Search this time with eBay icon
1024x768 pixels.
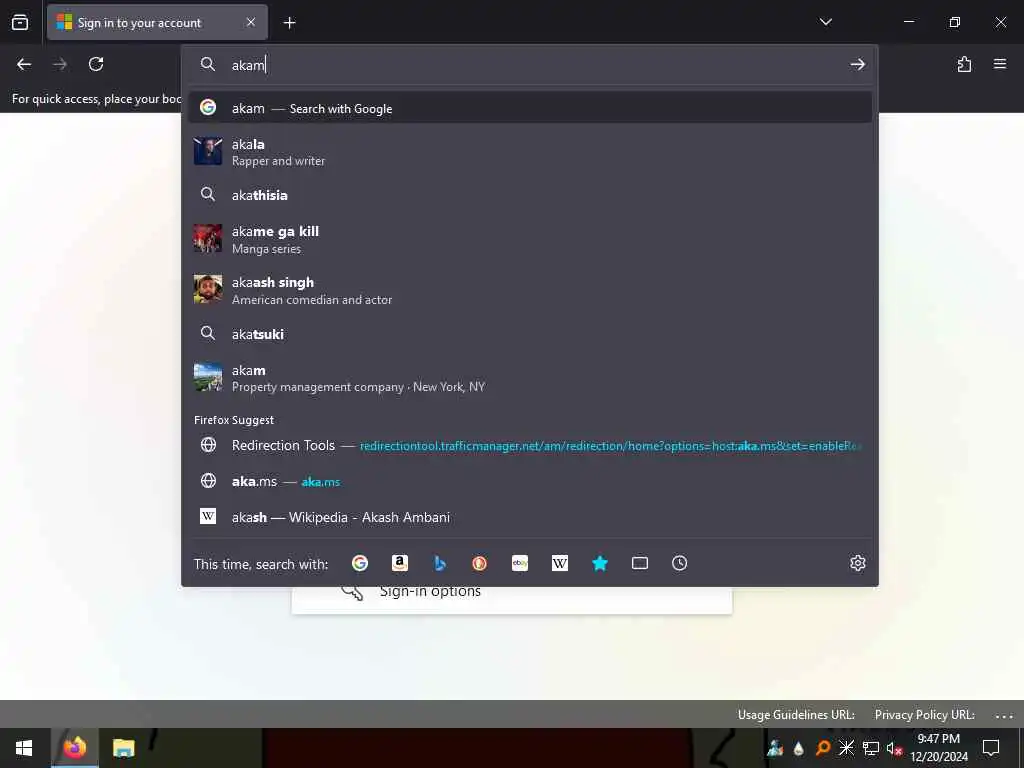click(x=520, y=563)
